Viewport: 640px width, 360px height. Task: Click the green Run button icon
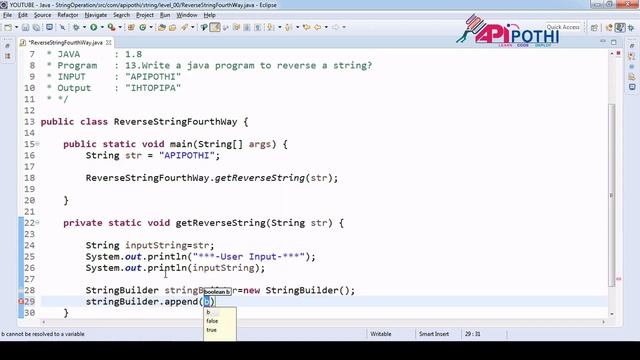(93, 27)
